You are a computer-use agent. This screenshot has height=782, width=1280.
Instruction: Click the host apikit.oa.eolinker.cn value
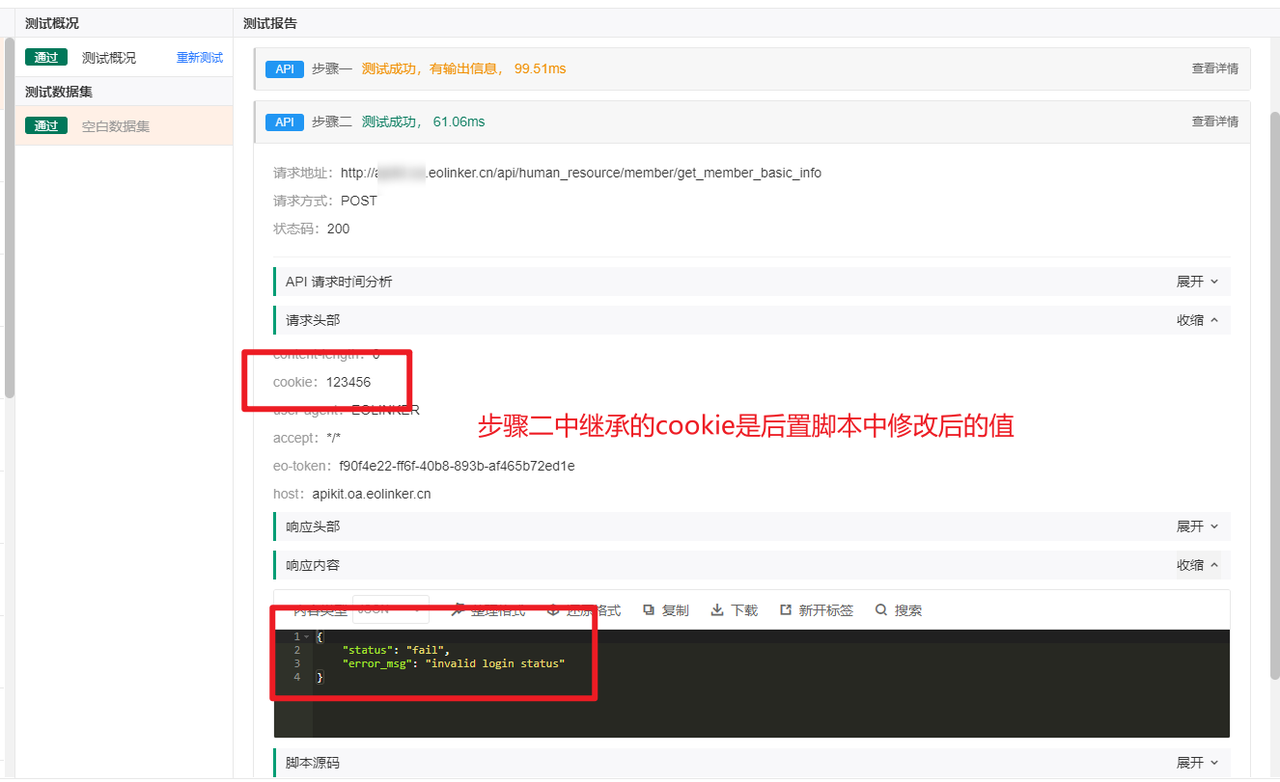371,494
